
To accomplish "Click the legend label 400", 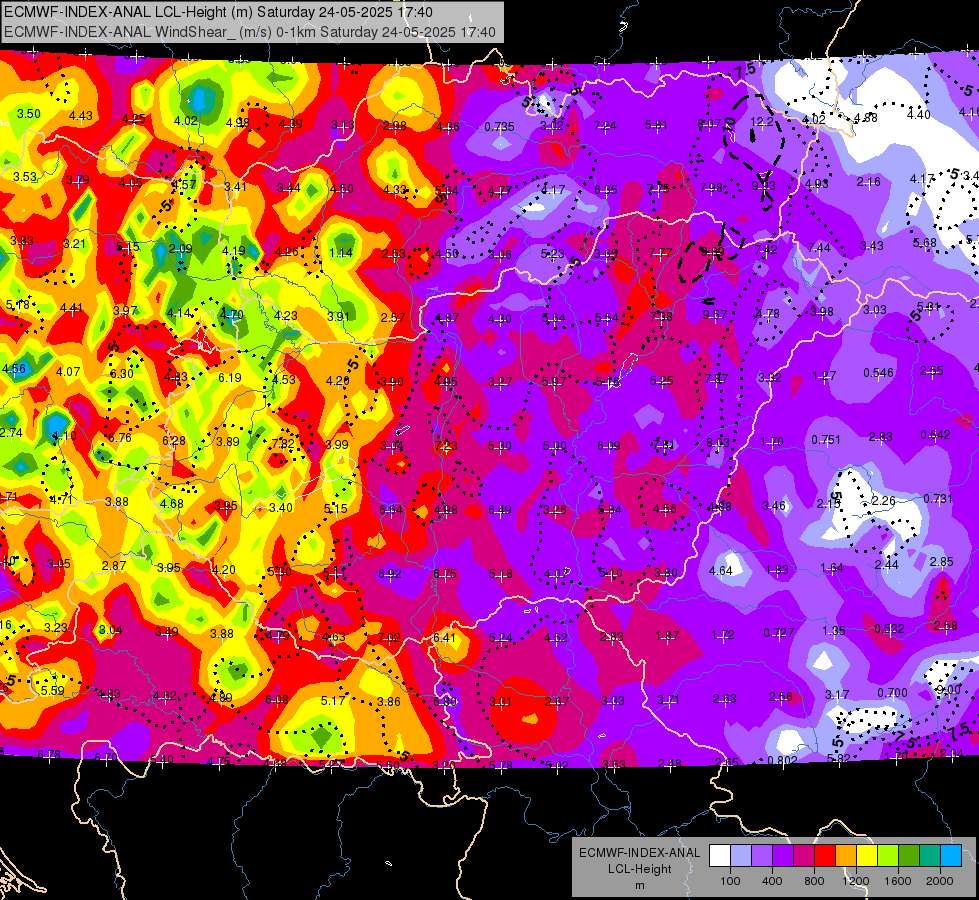I will 772,881.
